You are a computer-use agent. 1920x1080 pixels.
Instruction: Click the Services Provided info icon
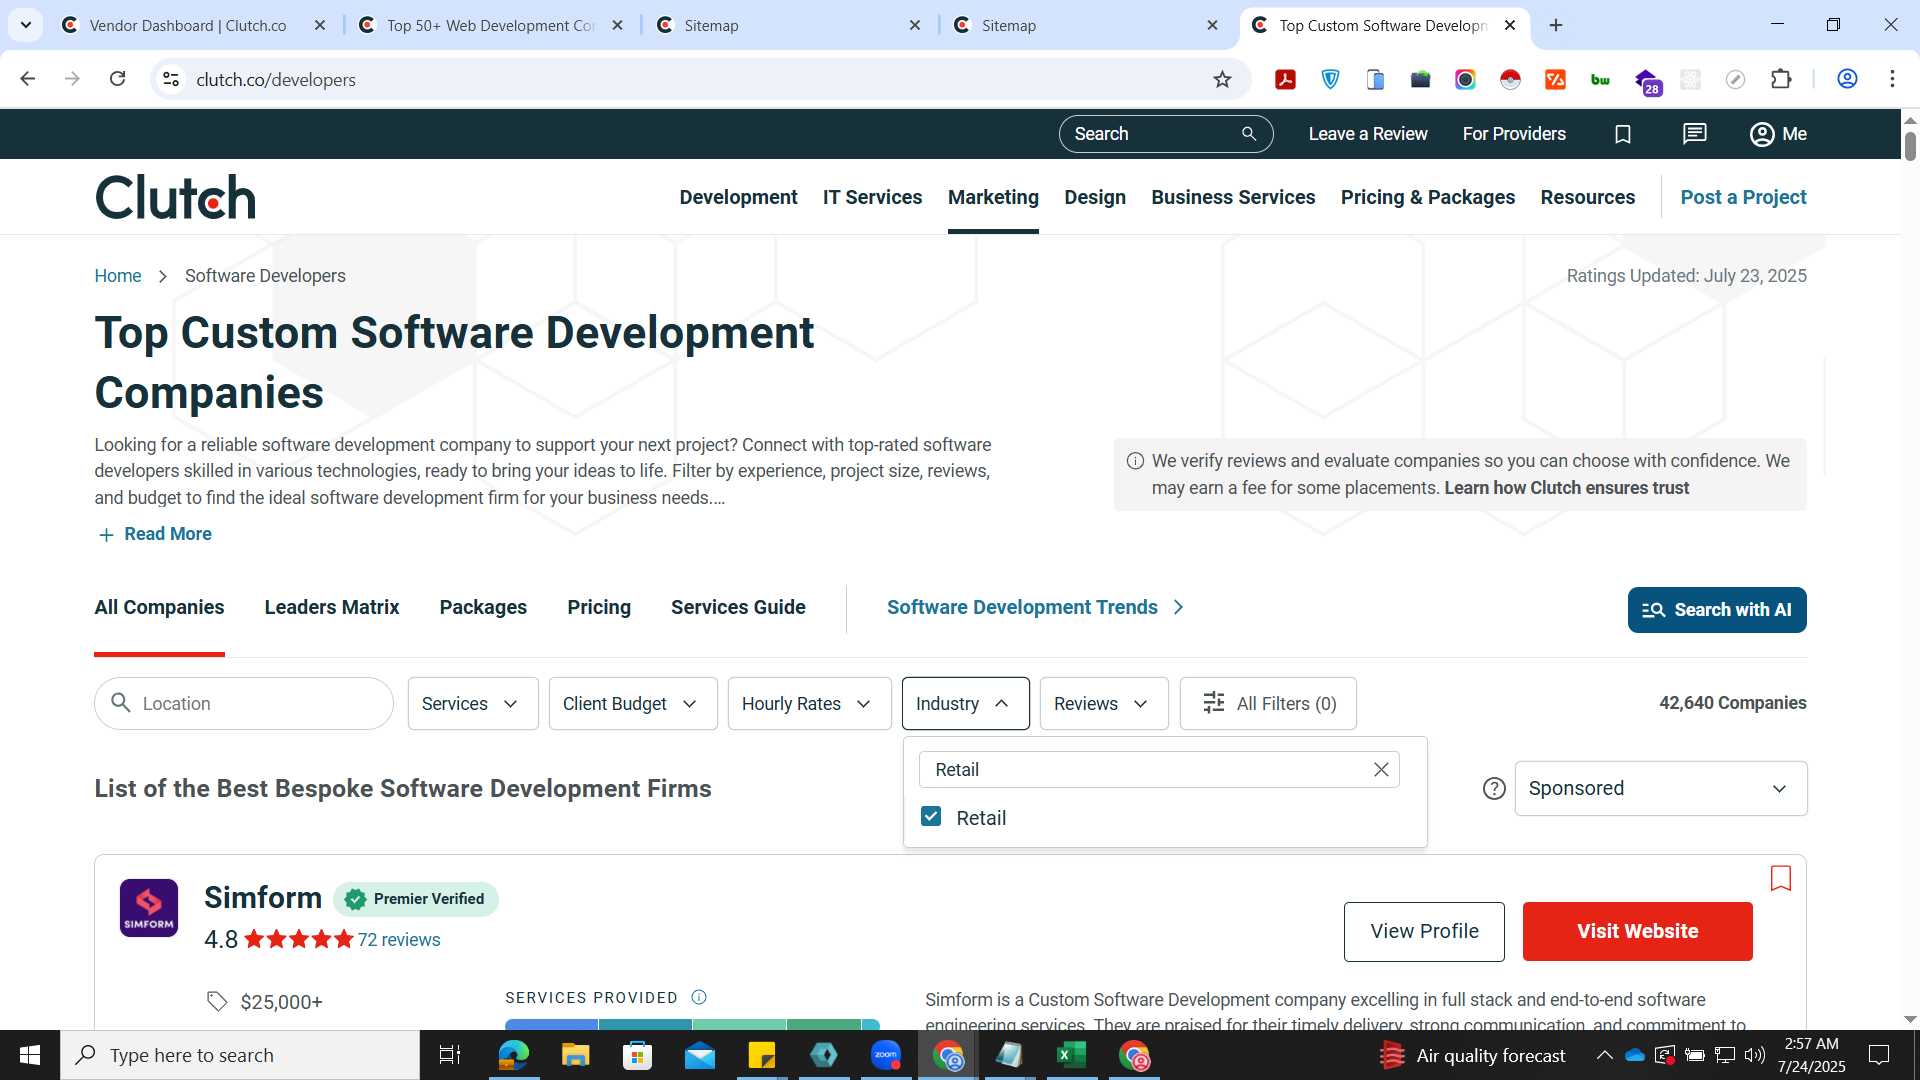699,997
